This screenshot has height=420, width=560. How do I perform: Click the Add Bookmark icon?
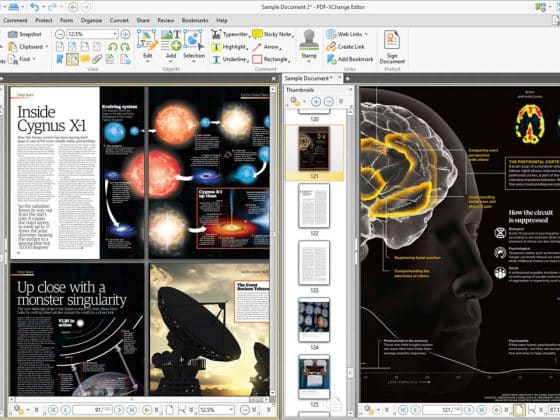click(331, 59)
